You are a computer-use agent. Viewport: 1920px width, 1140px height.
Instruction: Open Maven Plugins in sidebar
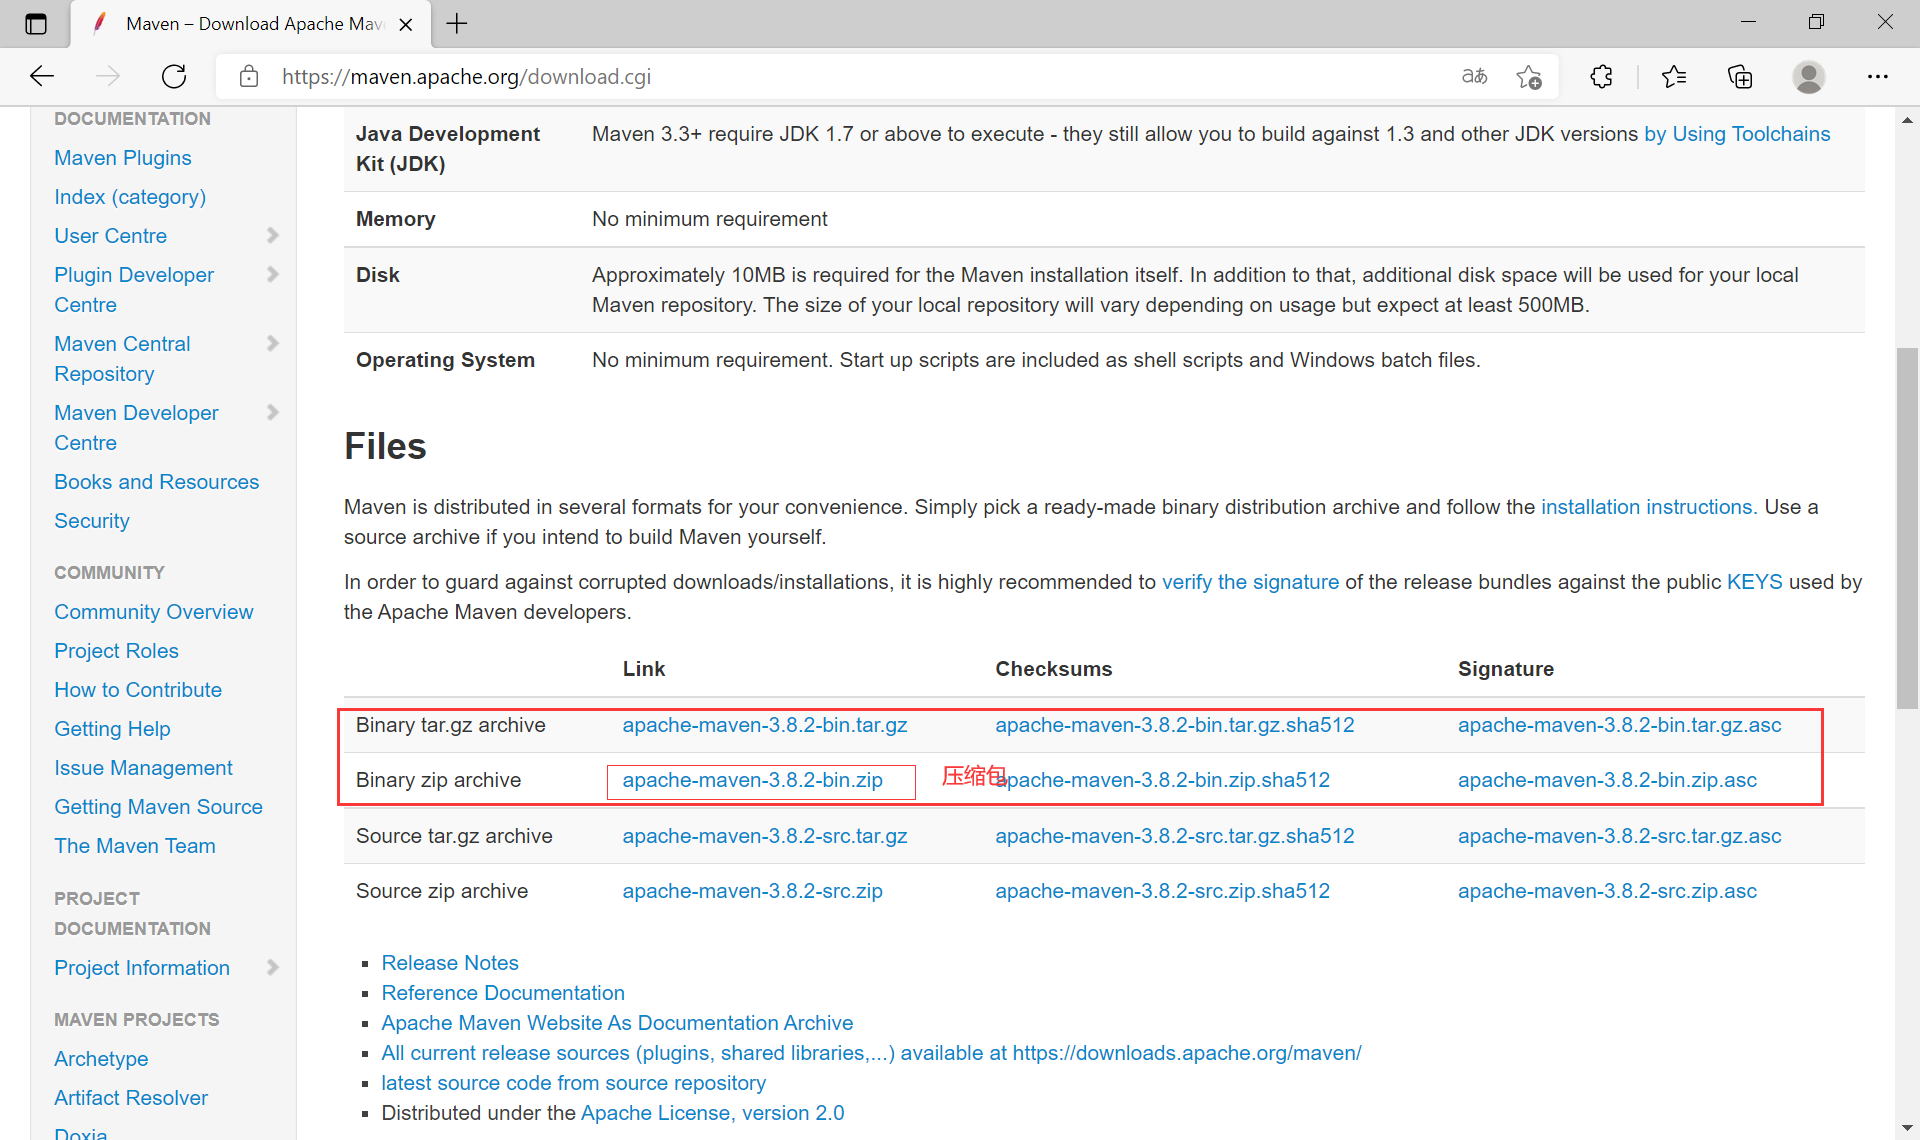123,157
